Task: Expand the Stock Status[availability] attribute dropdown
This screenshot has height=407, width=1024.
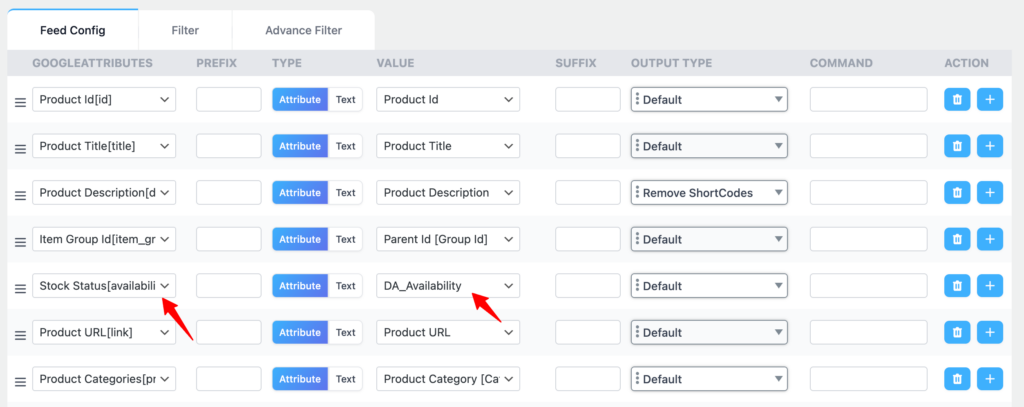Action: 104,286
